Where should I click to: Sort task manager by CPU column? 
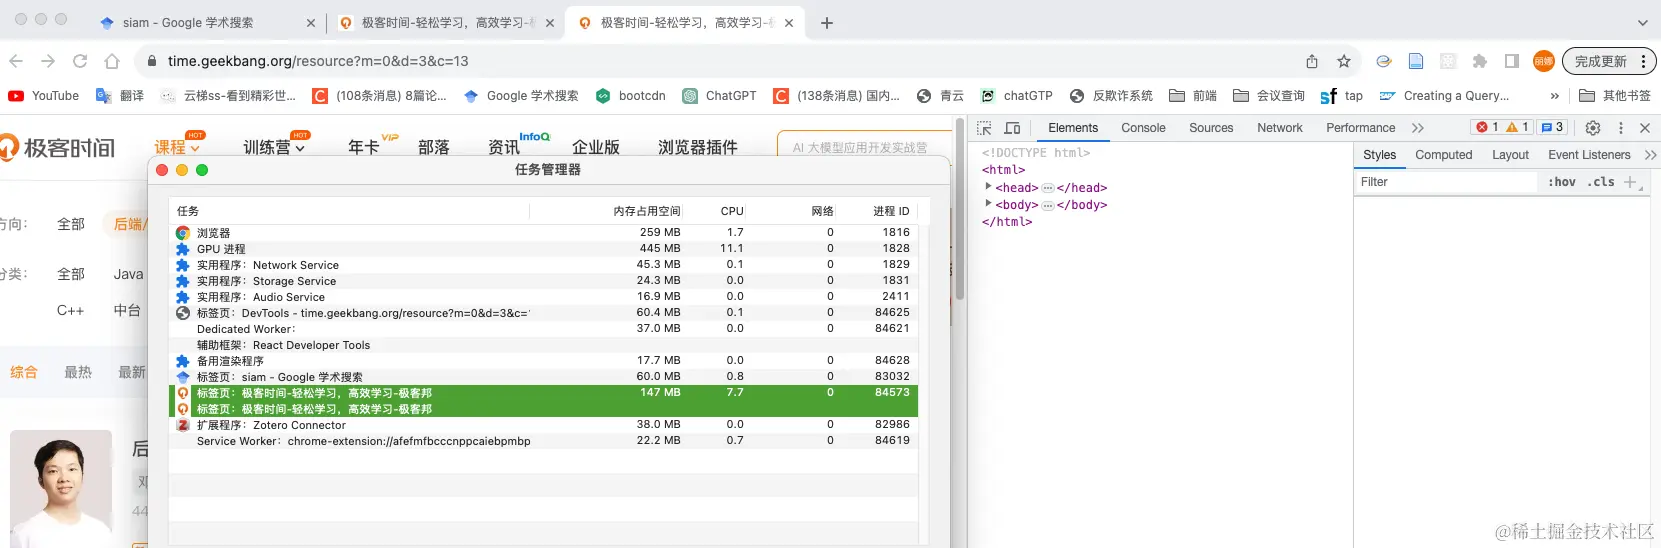pyautogui.click(x=732, y=211)
